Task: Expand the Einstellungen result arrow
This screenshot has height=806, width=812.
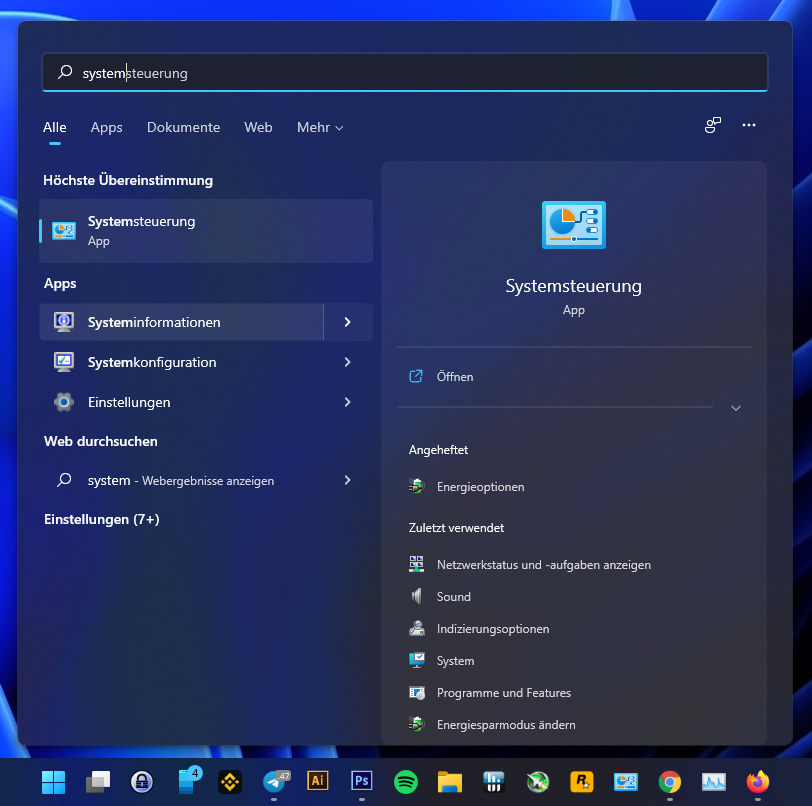Action: pos(348,402)
